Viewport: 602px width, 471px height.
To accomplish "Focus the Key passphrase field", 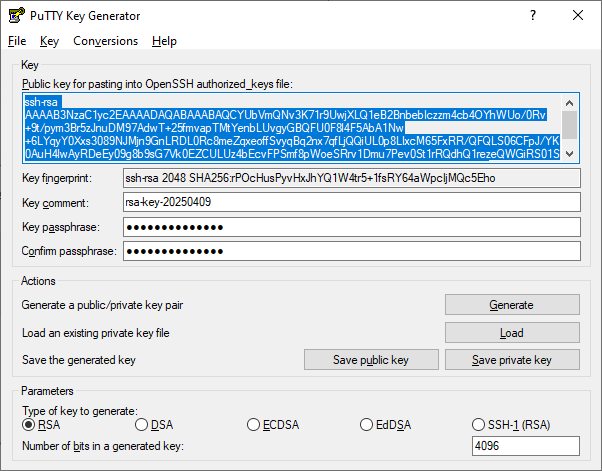I will (x=352, y=227).
